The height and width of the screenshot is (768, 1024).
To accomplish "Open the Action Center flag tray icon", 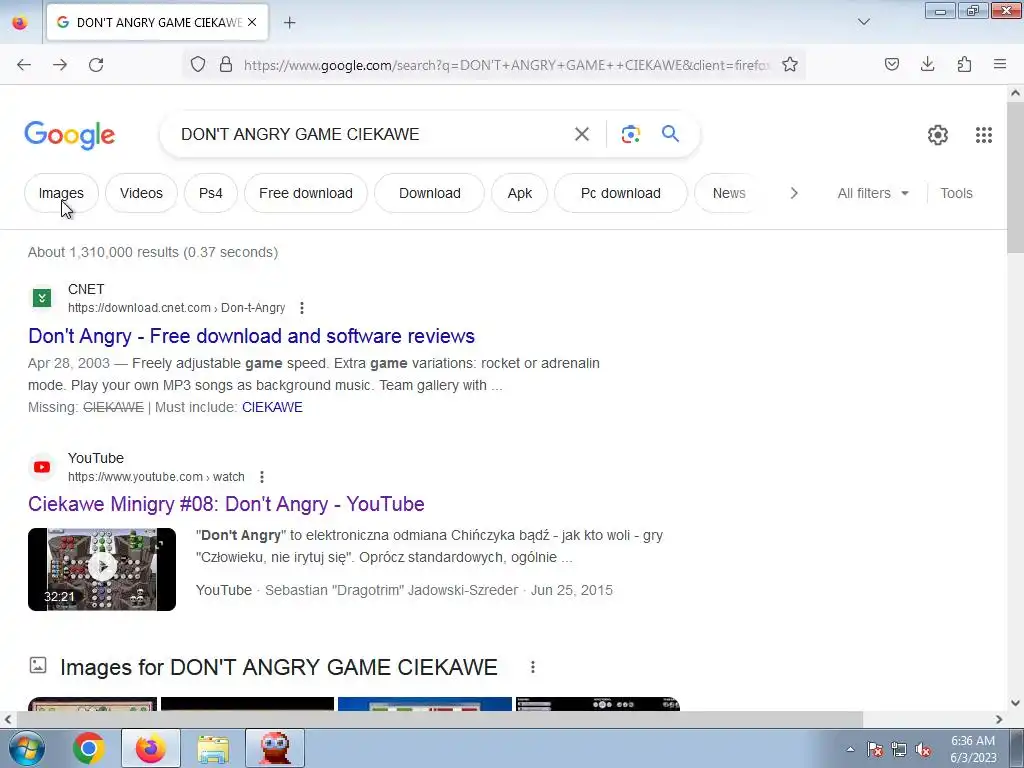I will click(x=875, y=750).
